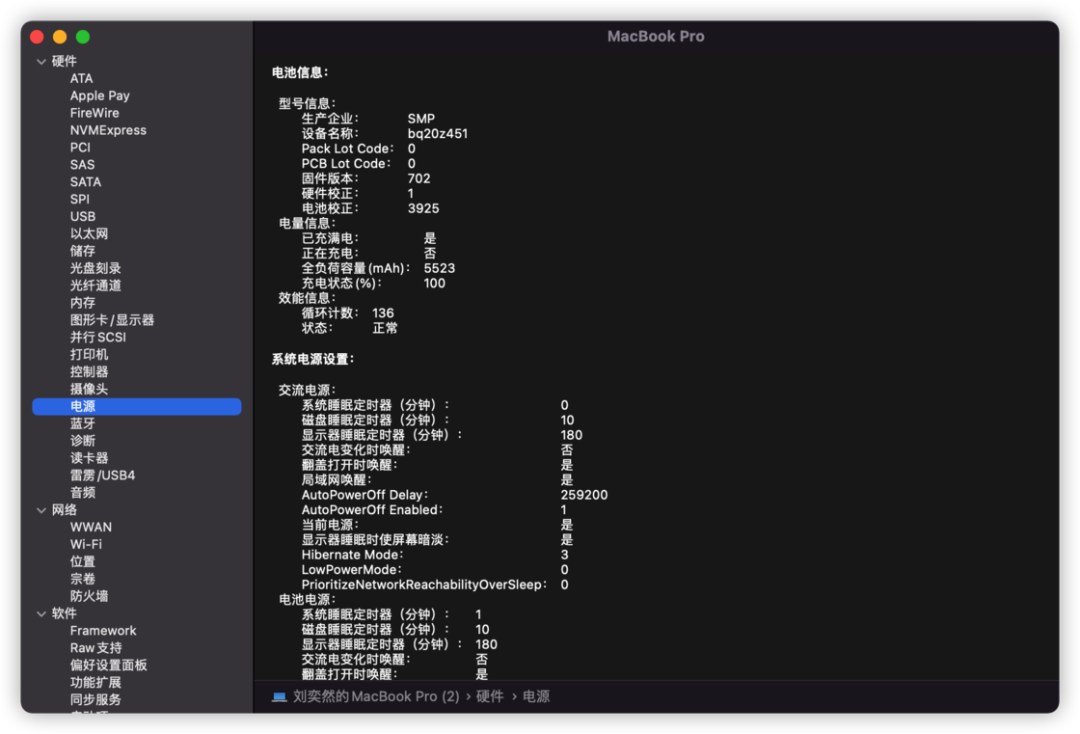Click the device name value bq20z451
This screenshot has width=1080, height=734.
click(x=437, y=134)
